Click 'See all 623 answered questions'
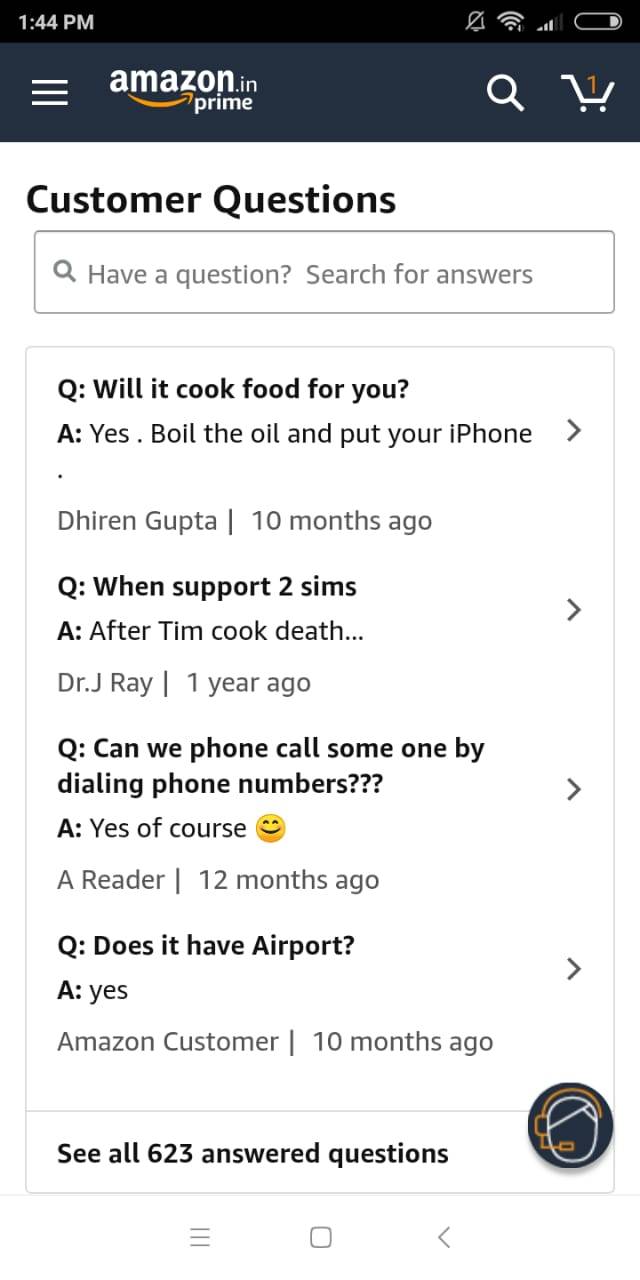 [x=253, y=1153]
